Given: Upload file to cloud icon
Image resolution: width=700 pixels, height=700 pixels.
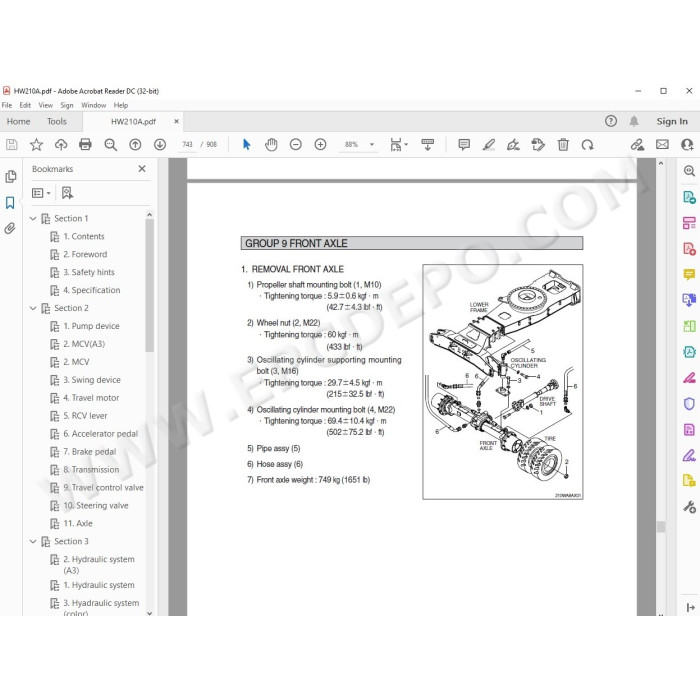Looking at the screenshot, I should [61, 145].
